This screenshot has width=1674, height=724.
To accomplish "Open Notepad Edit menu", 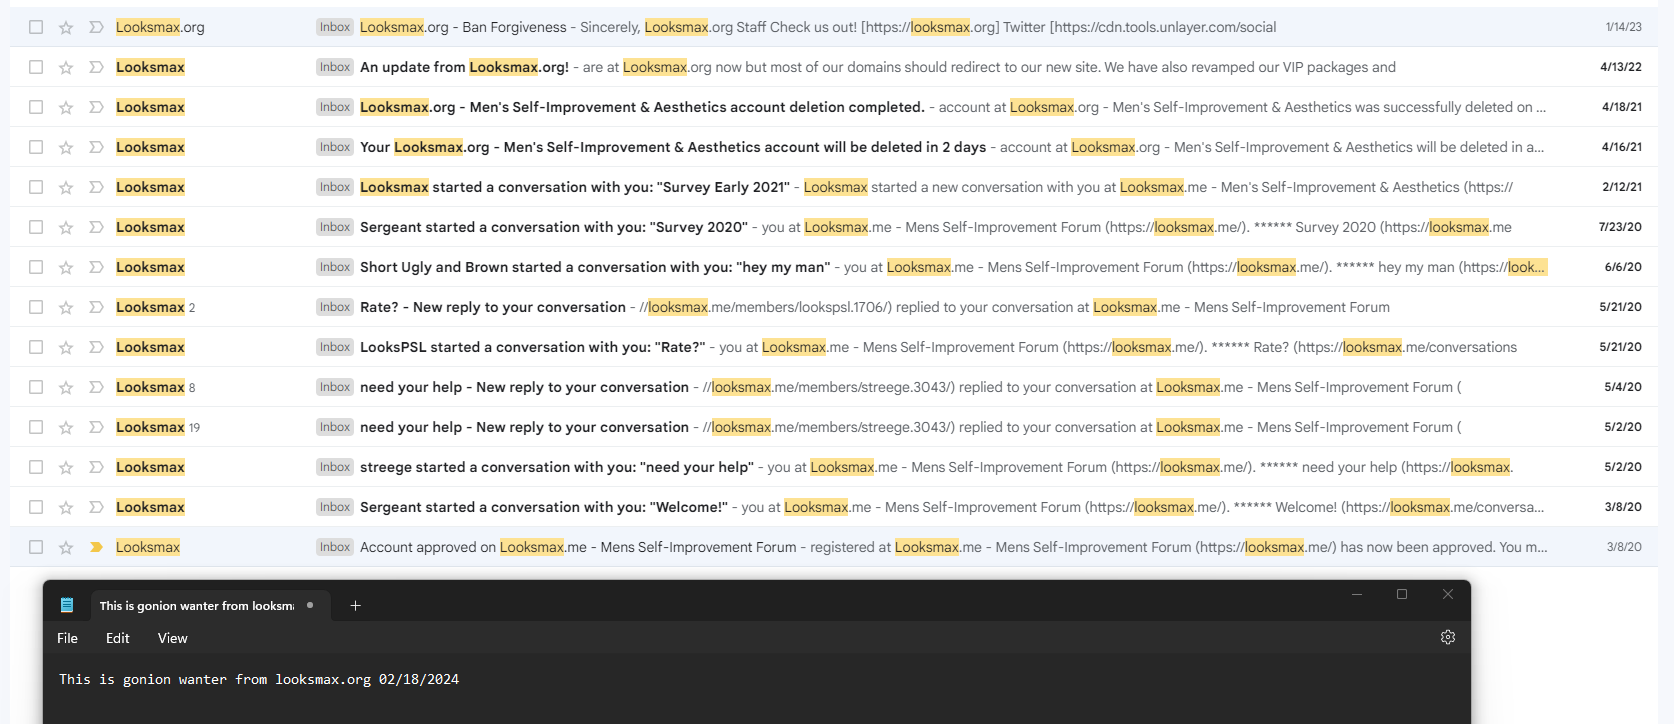I will point(118,638).
